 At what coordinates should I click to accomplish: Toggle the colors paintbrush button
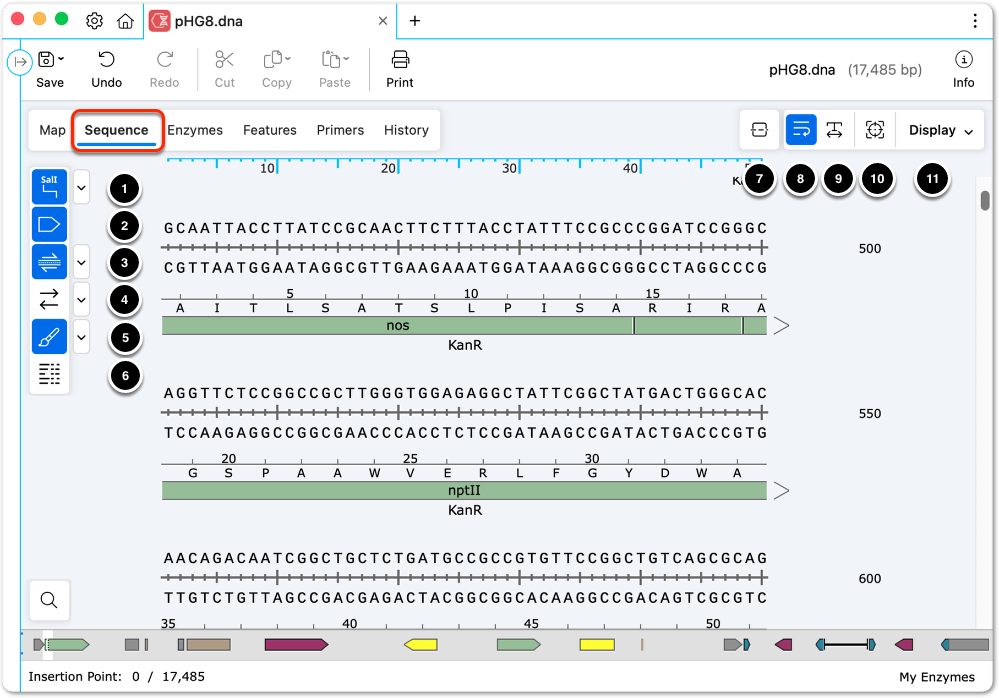pyautogui.click(x=49, y=336)
